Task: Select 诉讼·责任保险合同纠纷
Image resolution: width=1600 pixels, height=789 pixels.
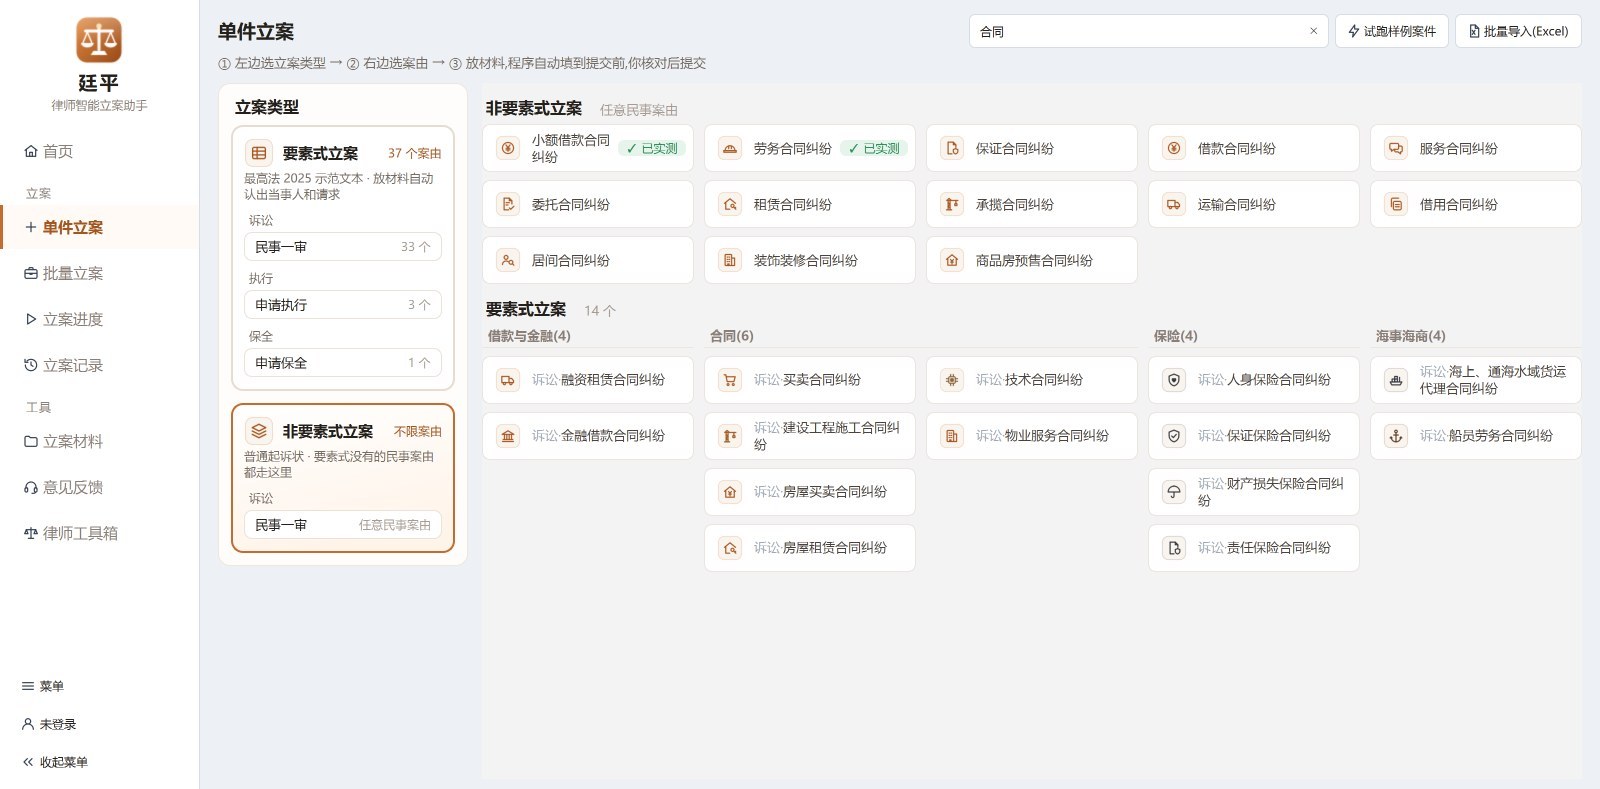Action: click(1254, 548)
